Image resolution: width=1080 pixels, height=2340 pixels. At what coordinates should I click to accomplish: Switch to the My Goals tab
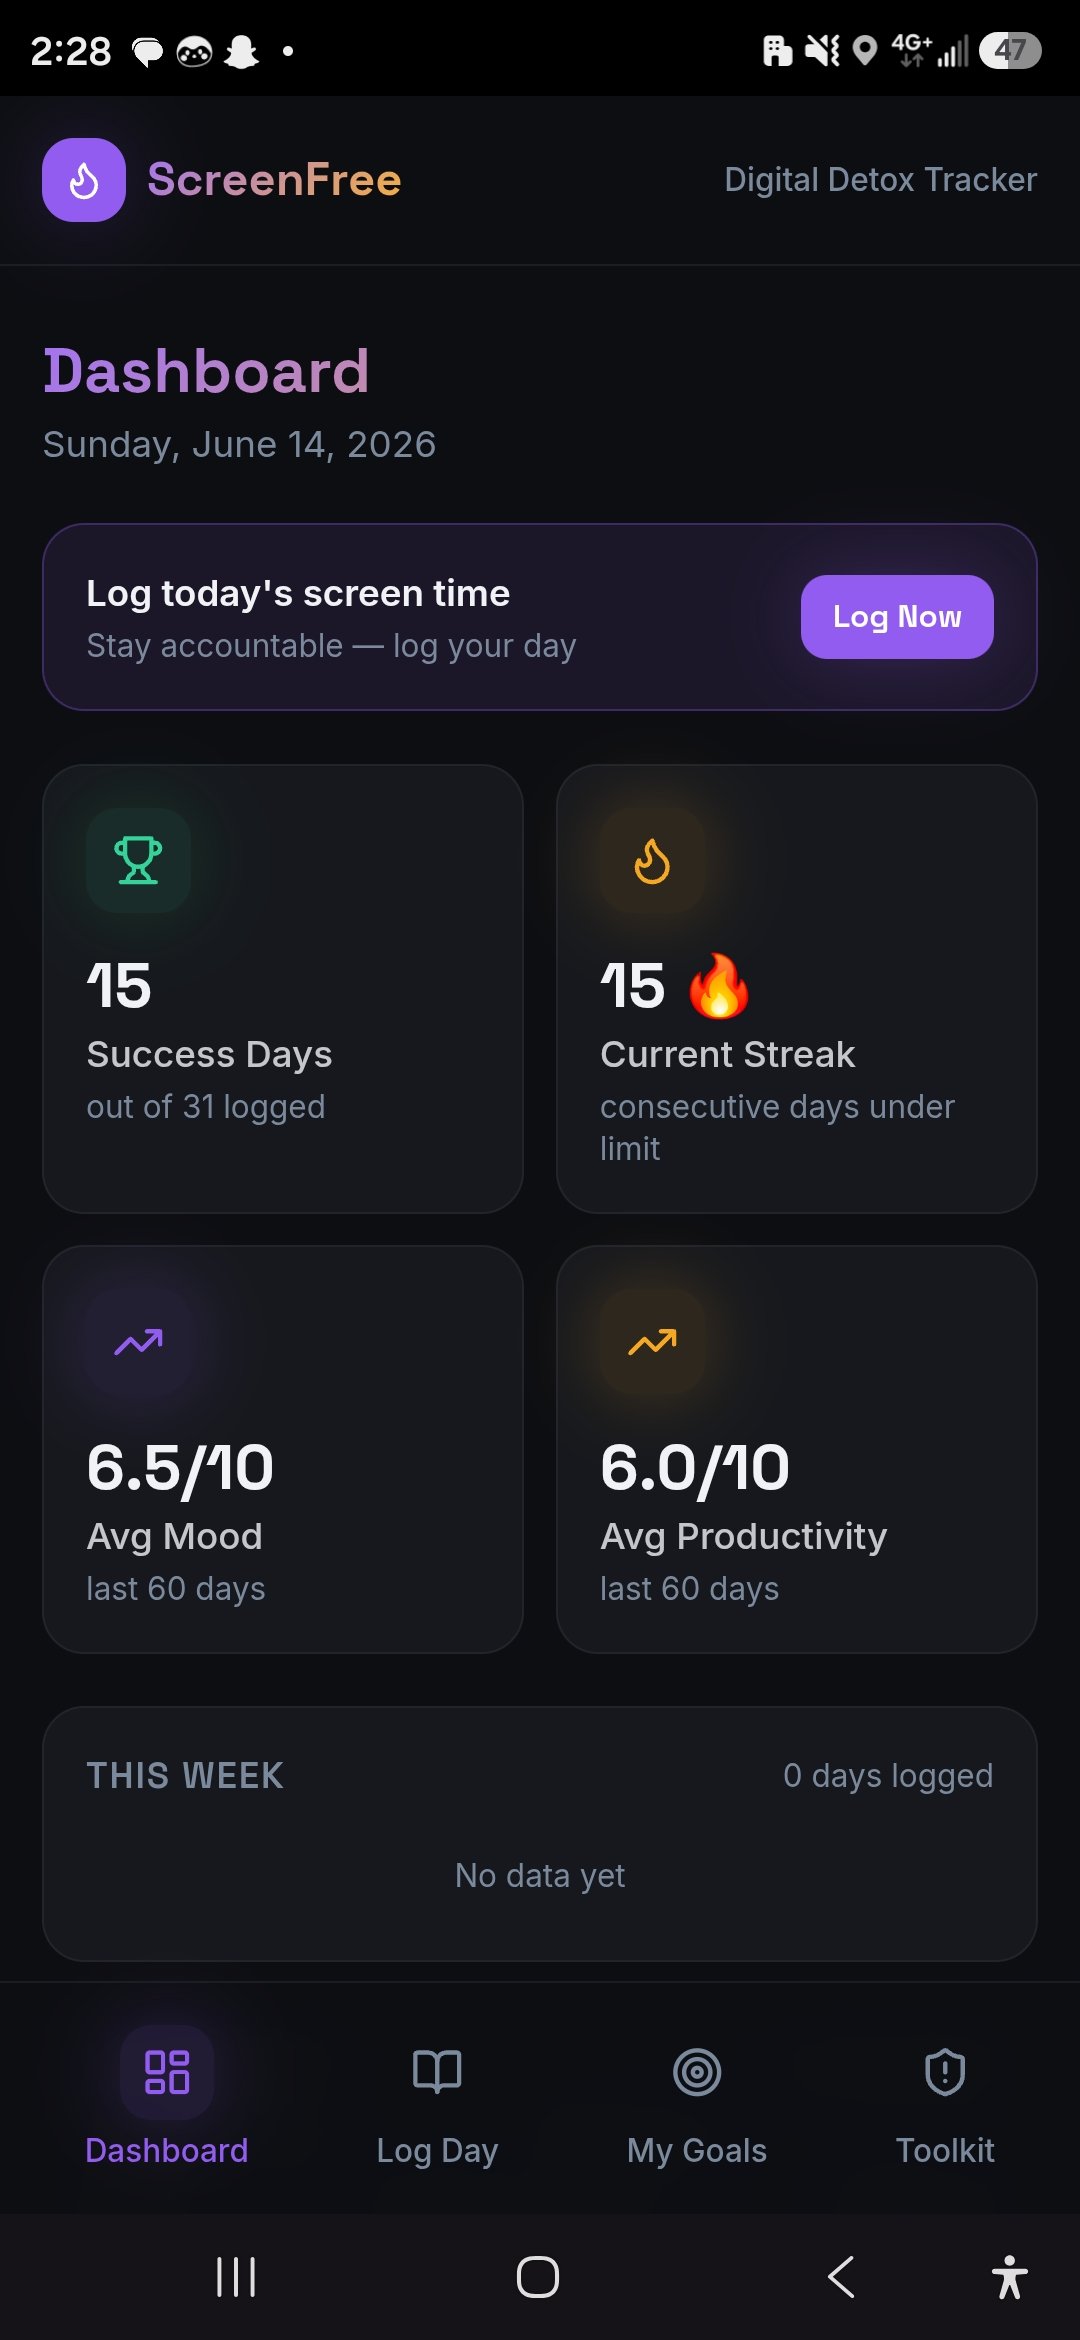click(x=697, y=2097)
